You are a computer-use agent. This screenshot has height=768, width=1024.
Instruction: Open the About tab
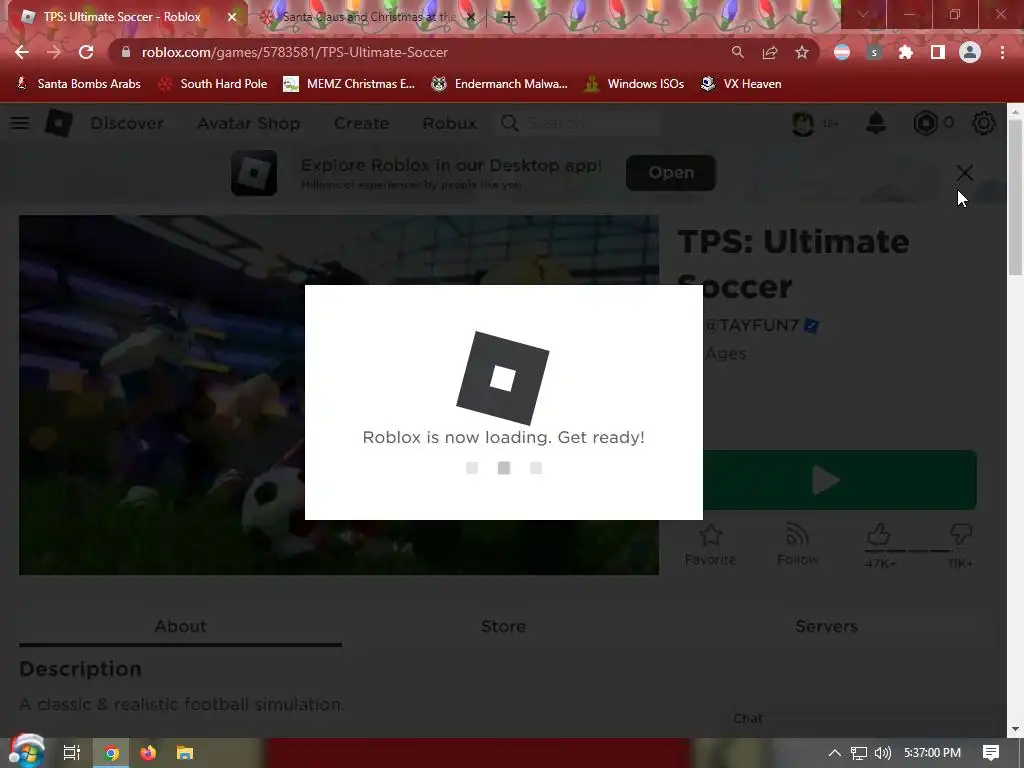[180, 626]
